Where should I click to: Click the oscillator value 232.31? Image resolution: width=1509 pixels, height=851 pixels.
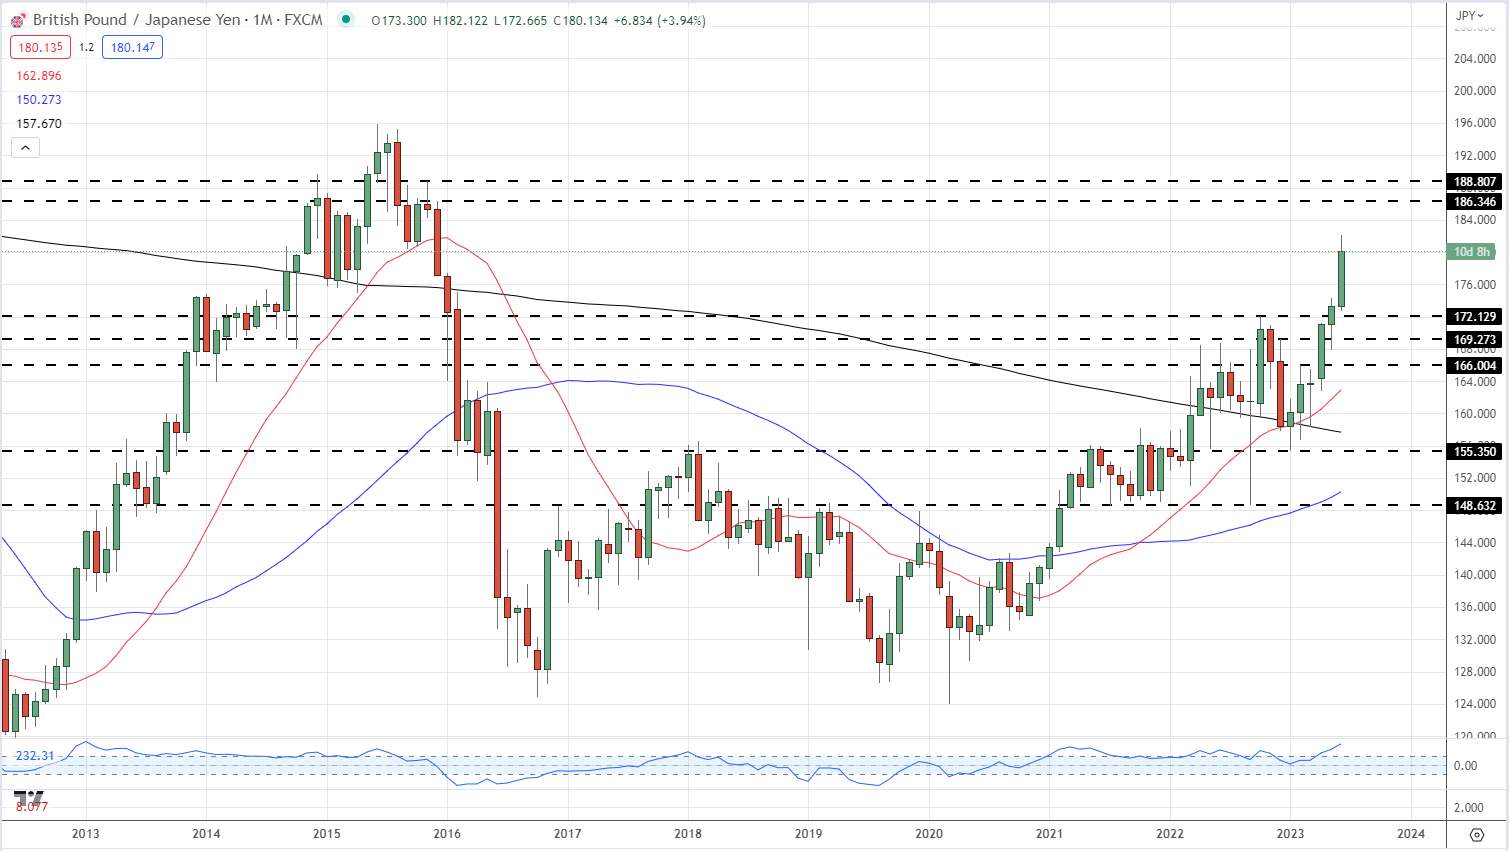(x=35, y=756)
